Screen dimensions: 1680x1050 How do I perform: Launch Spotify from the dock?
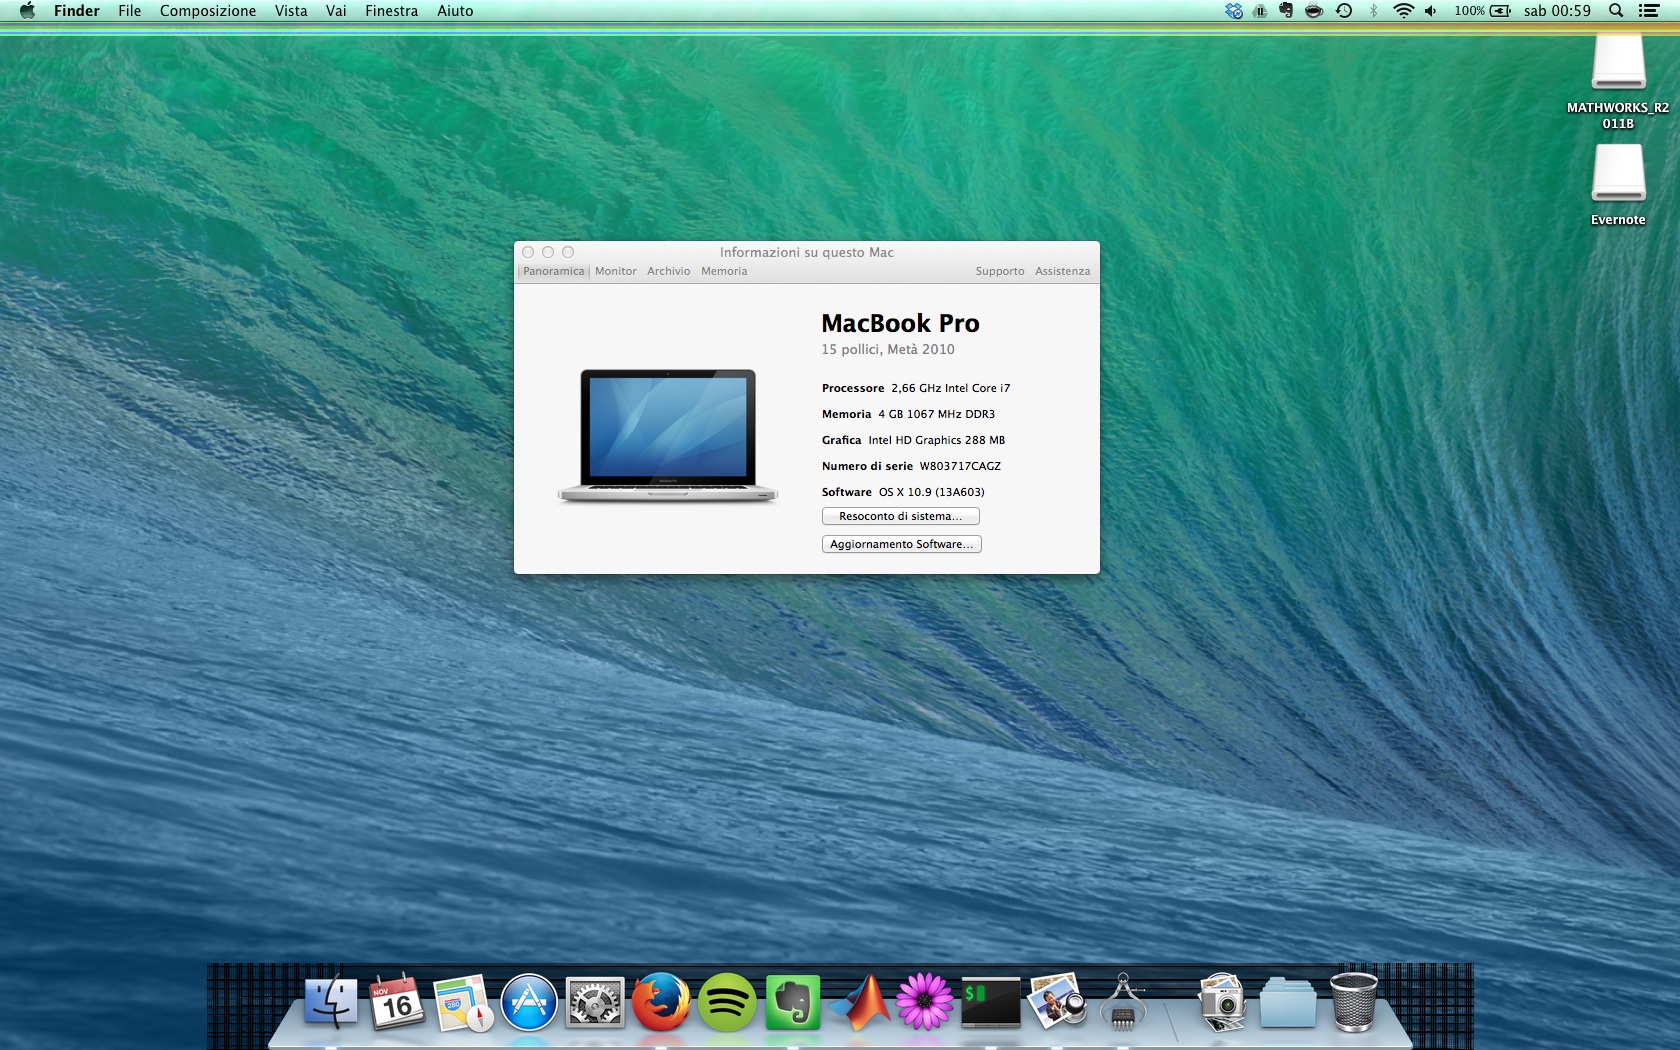(726, 1002)
